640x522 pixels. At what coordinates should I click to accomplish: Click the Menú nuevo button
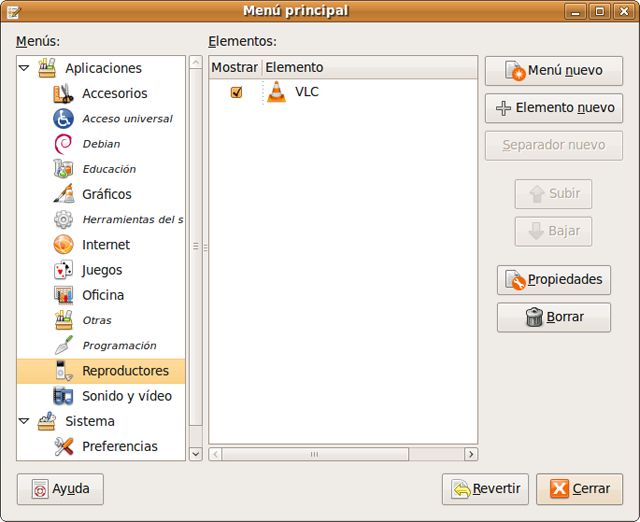pos(553,71)
